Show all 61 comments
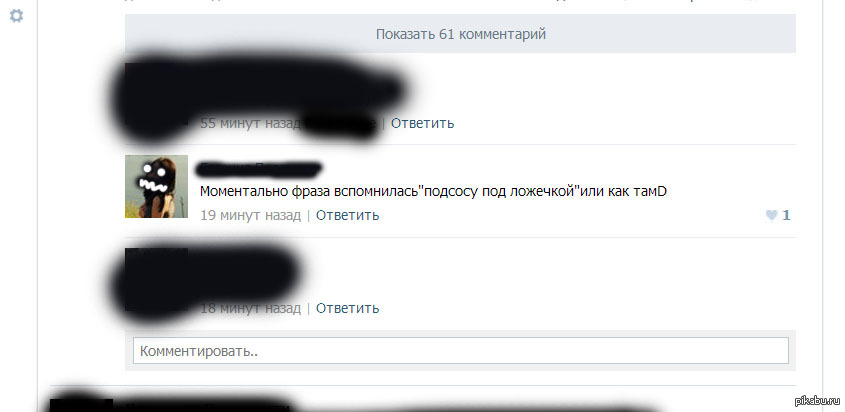This screenshot has height=412, width=845. (x=460, y=34)
